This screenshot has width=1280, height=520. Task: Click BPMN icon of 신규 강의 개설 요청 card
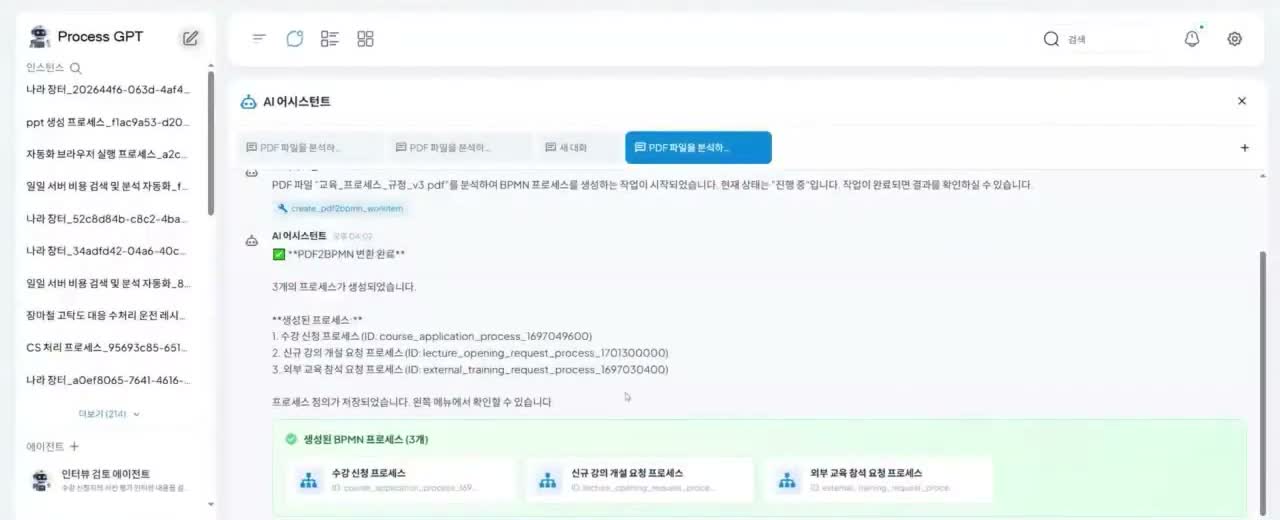coord(547,480)
